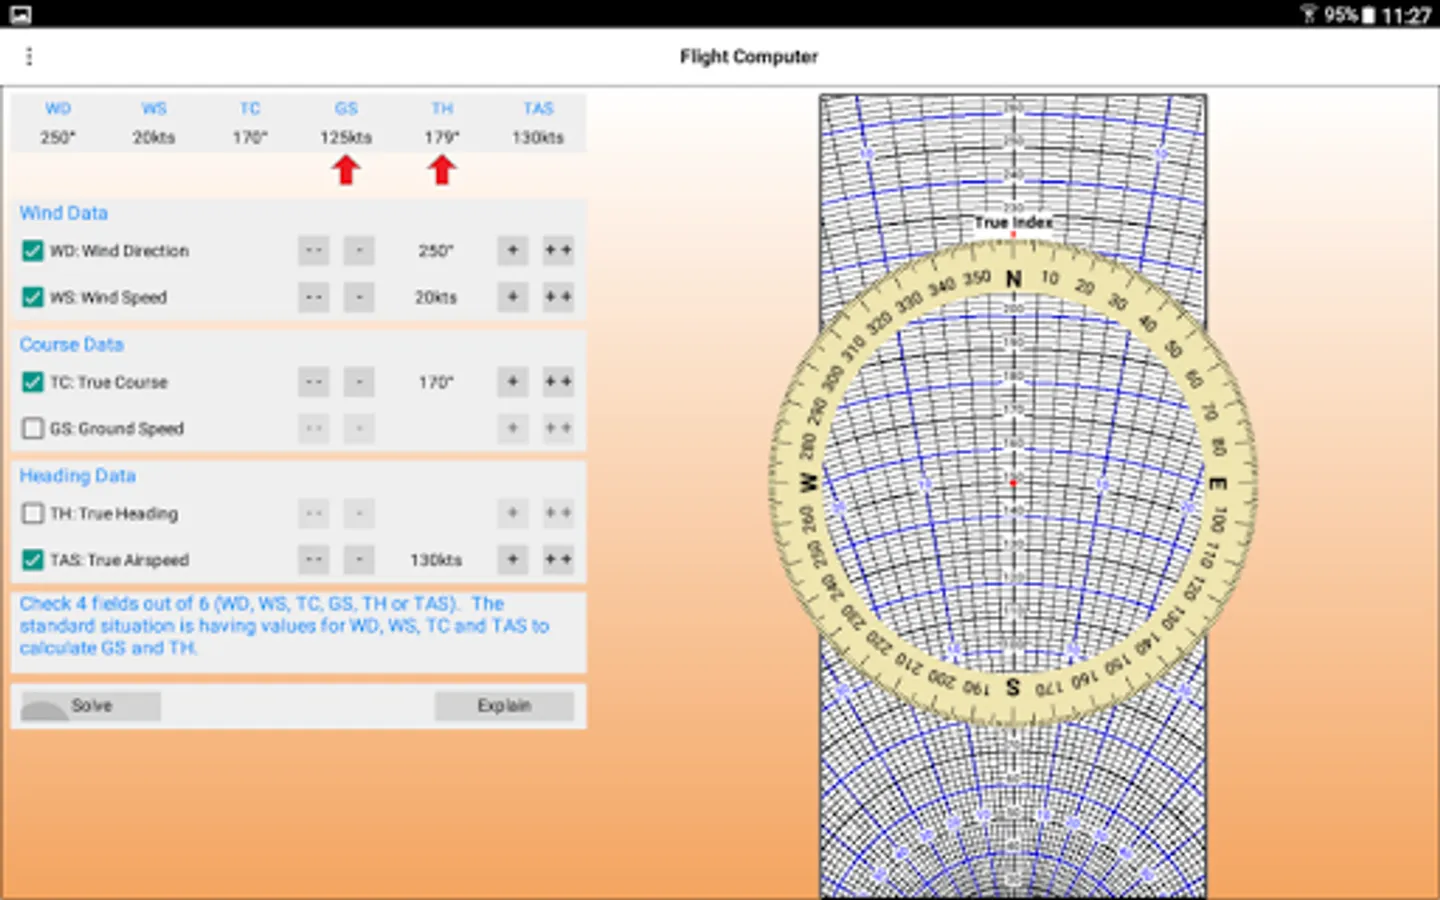Enable the TH True Heading checkbox
Image resolution: width=1440 pixels, height=900 pixels.
[33, 513]
